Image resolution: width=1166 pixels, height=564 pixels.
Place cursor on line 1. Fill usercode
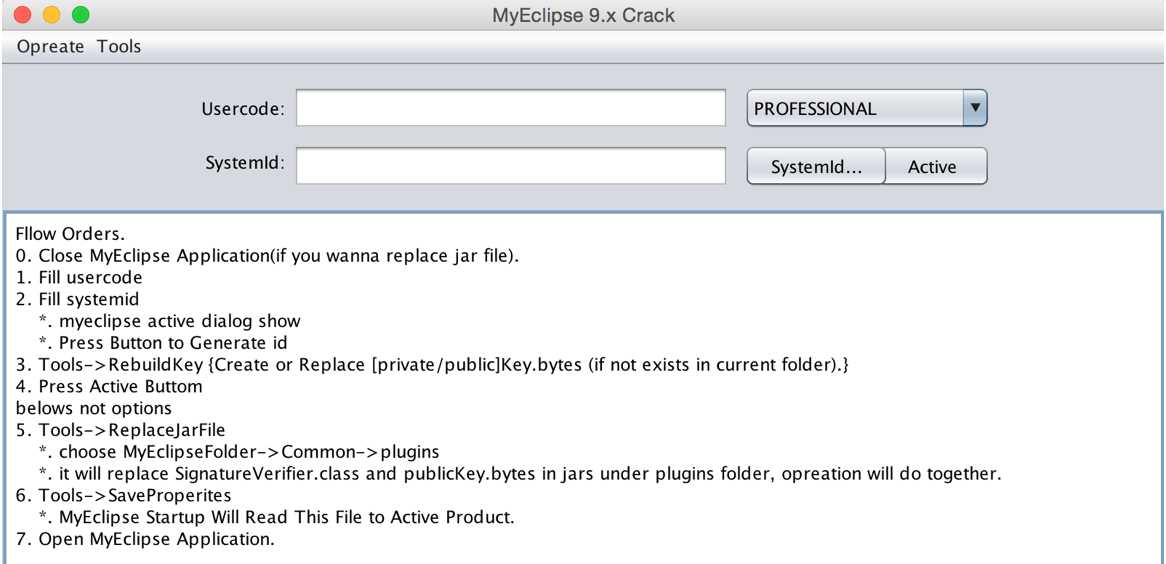[x=79, y=278]
